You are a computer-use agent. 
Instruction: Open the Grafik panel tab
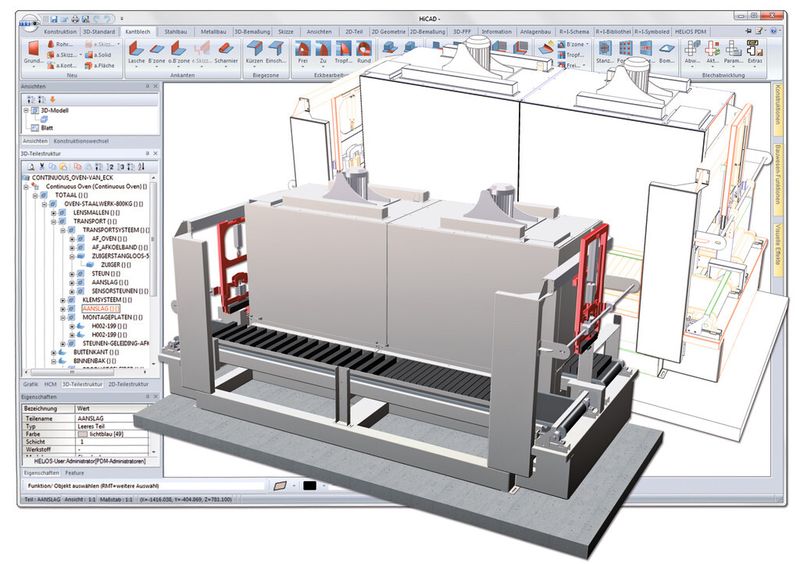pos(31,384)
